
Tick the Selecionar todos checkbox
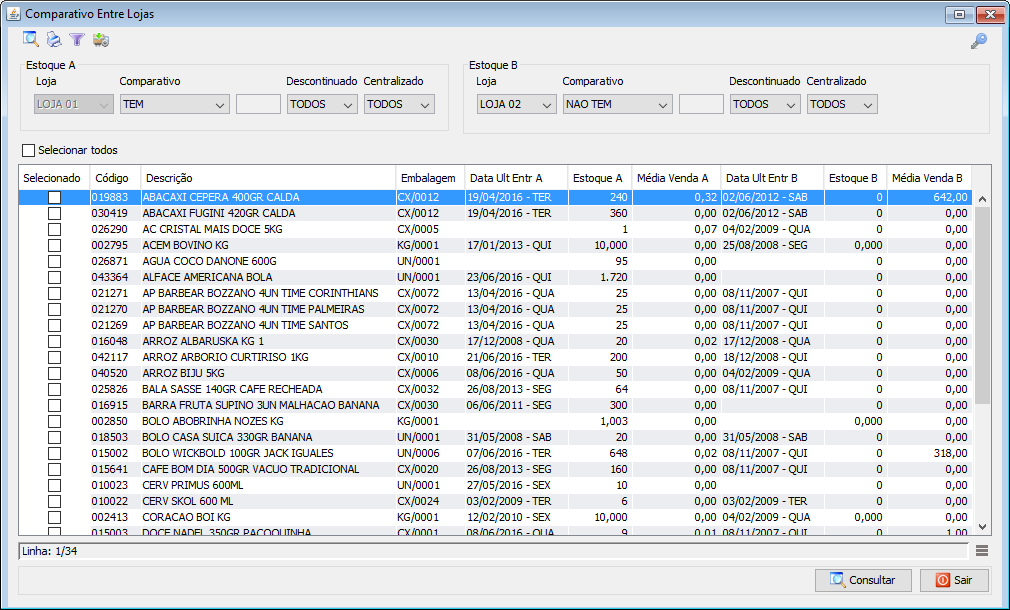[x=28, y=150]
